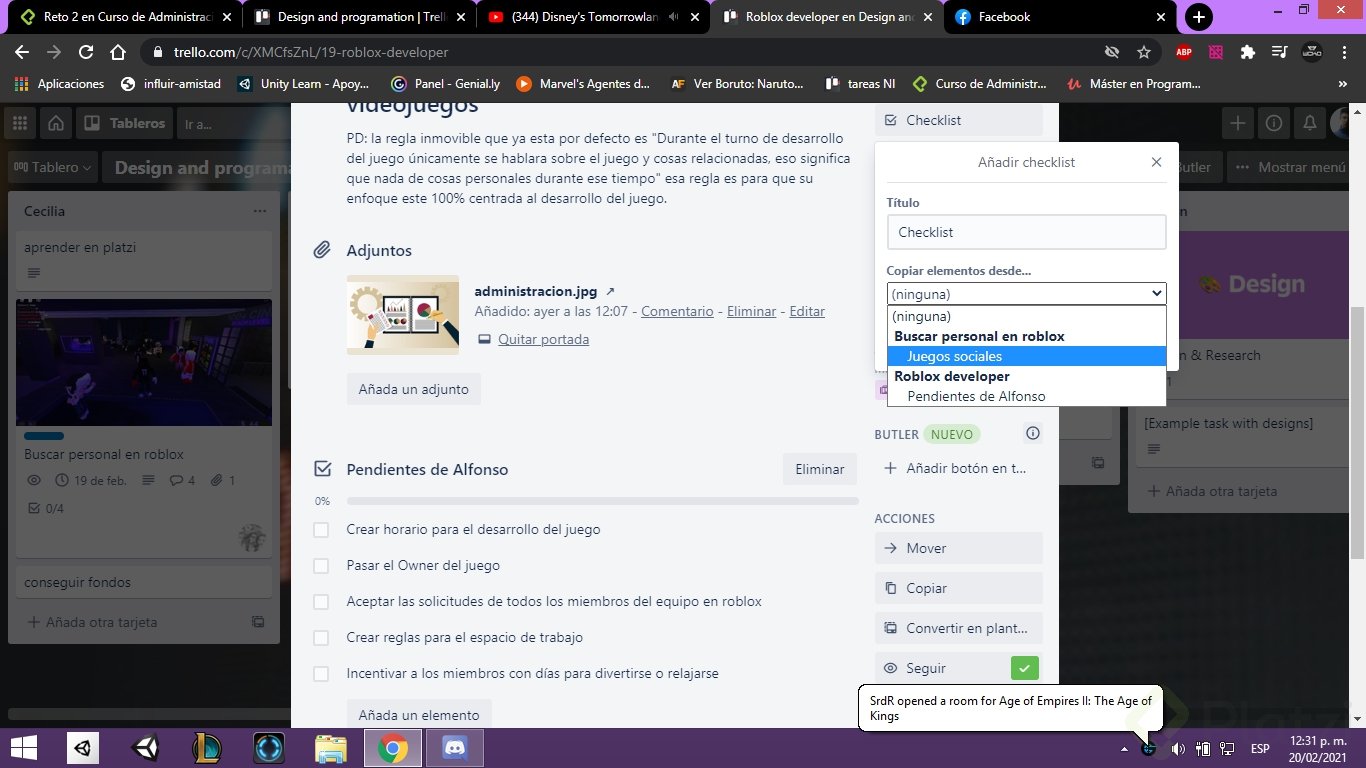Open the 'Copiar elementos desde' dropdown
The width and height of the screenshot is (1366, 768).
tap(1026, 293)
